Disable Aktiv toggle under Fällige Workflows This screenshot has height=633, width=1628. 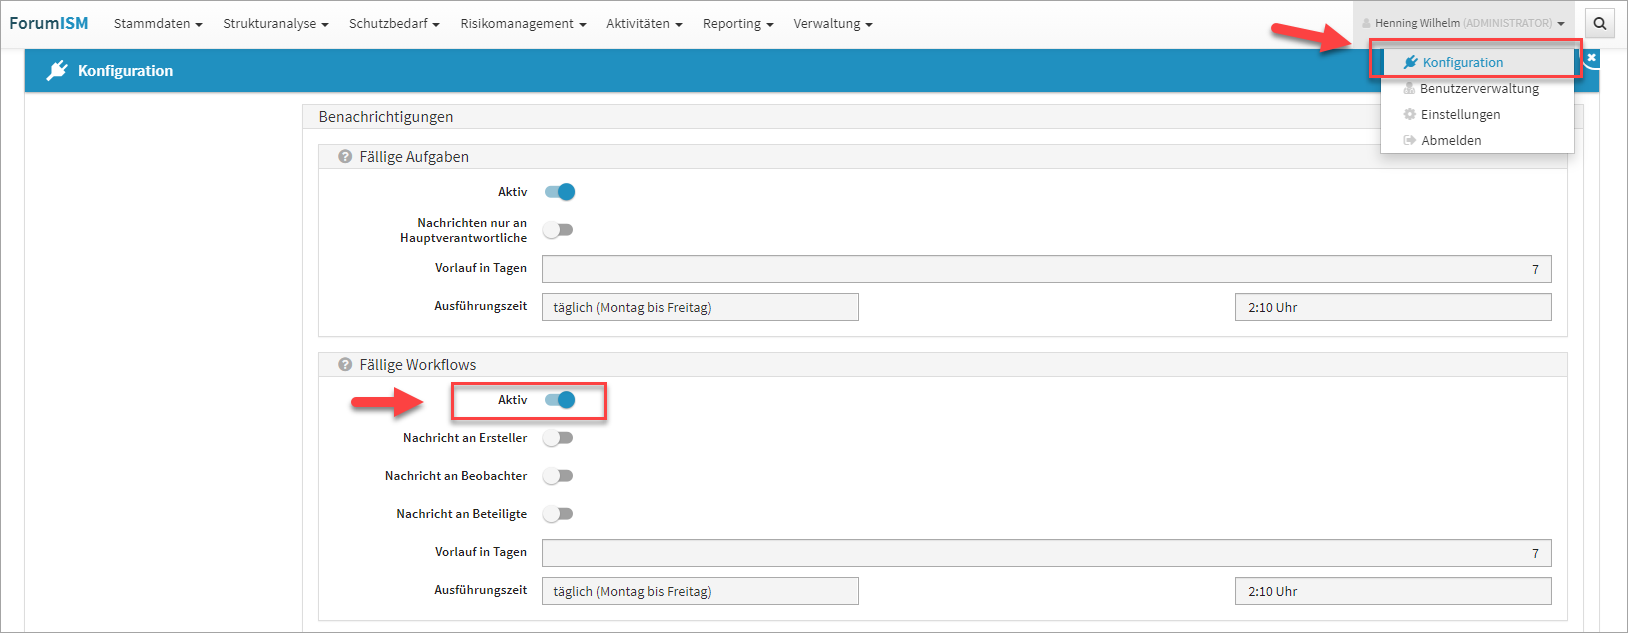(x=560, y=400)
